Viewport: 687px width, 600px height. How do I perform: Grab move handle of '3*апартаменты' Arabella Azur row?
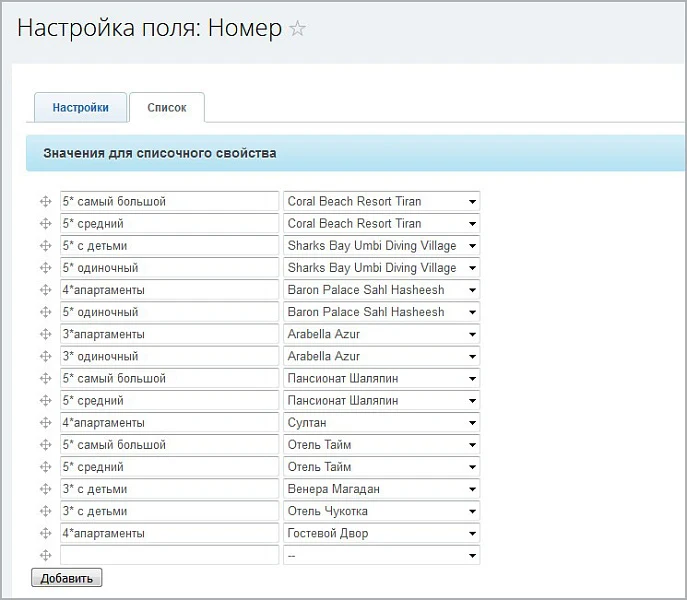pos(46,334)
